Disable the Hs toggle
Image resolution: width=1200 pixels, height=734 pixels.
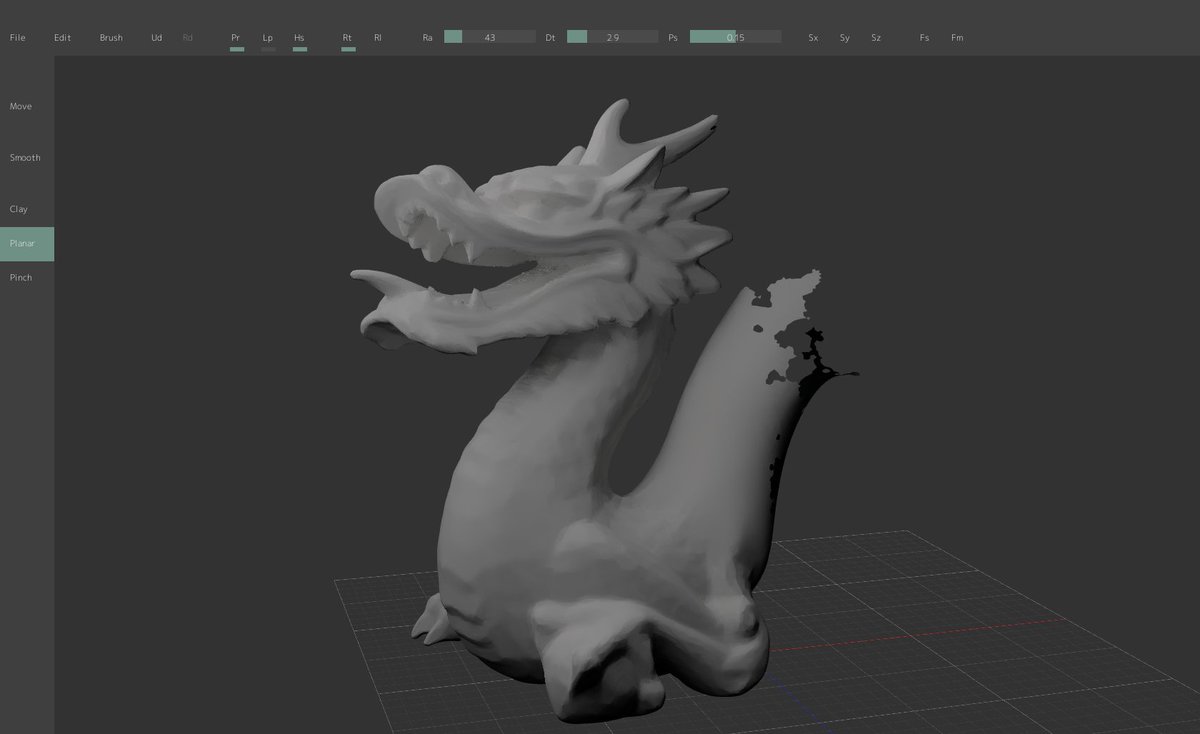click(x=299, y=37)
